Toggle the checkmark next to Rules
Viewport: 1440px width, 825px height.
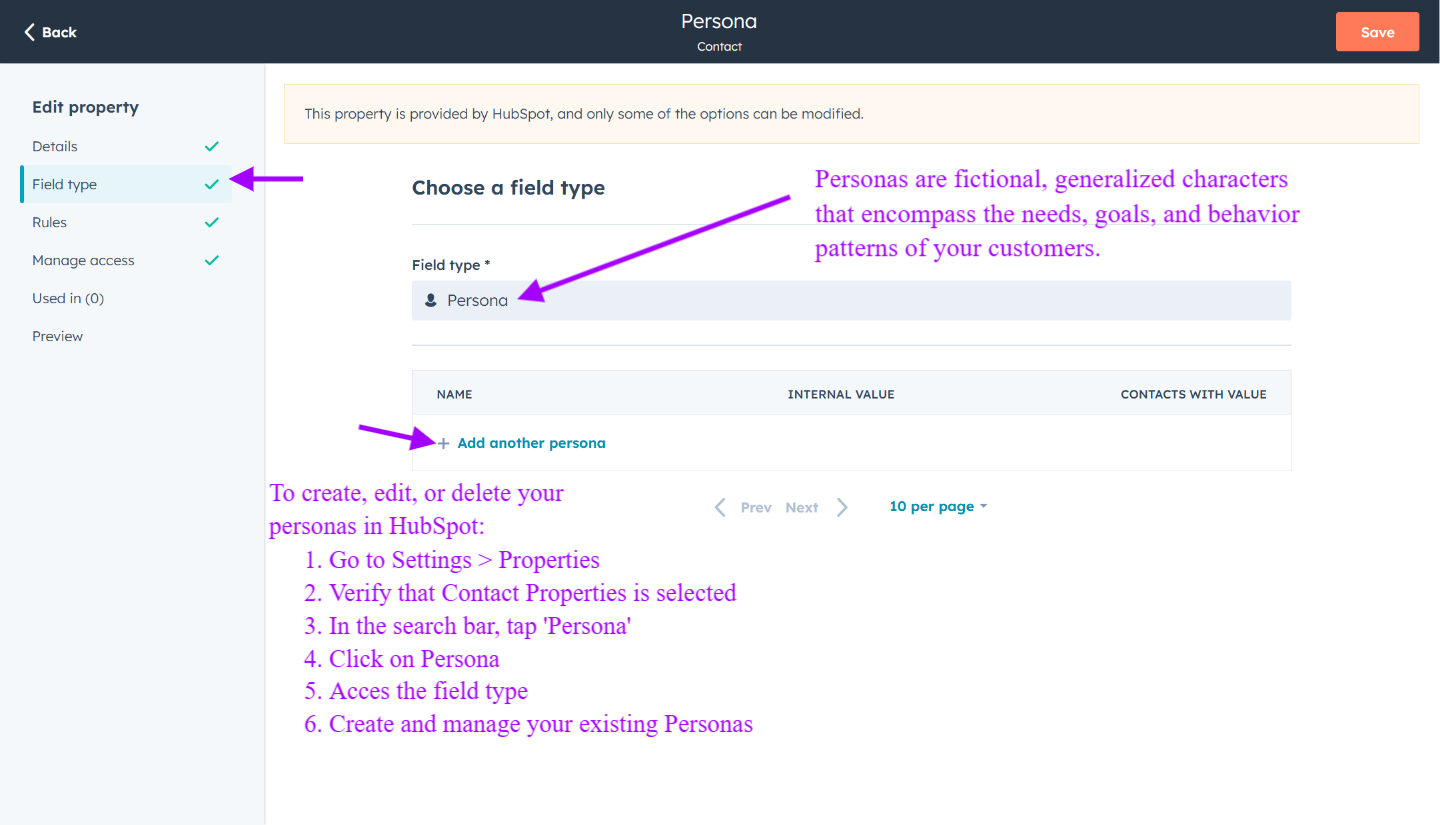click(x=211, y=222)
